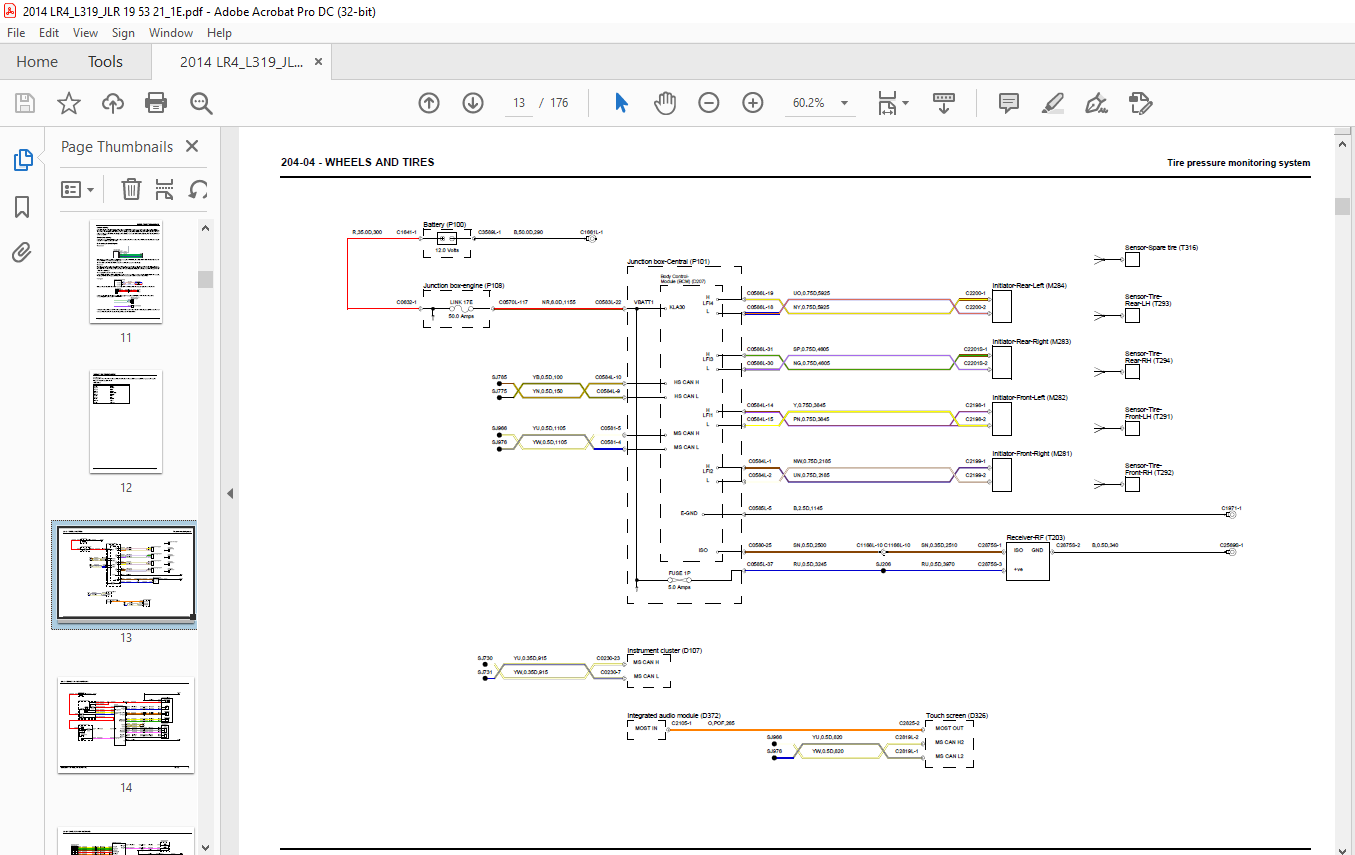Screen dimensions: 1355x855
Task: Show Page Thumbnails sidebar icon
Action: pyautogui.click(x=22, y=160)
